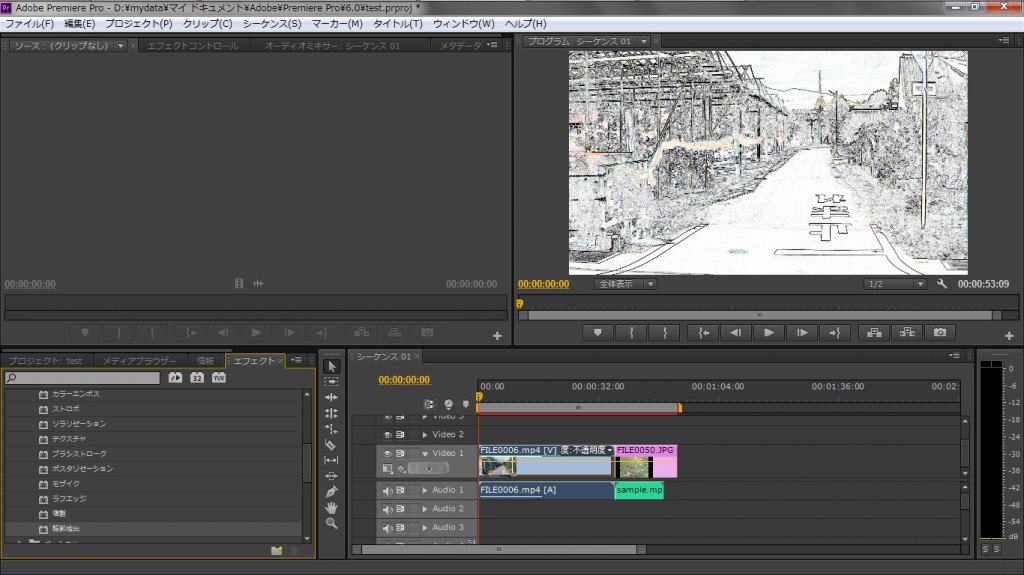This screenshot has width=1024, height=575.
Task: Select the Slip tool
Action: click(x=331, y=461)
